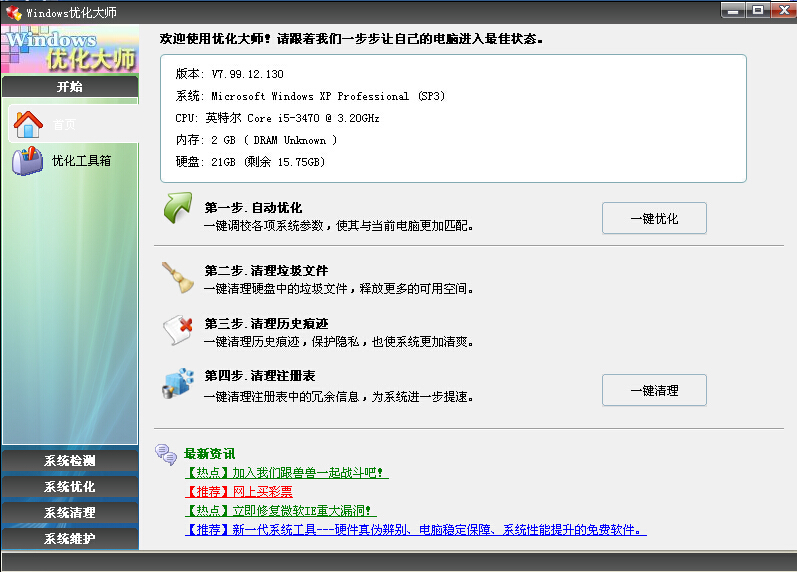Click the chat bubbles news icon
797x572 pixels.
pos(166,454)
